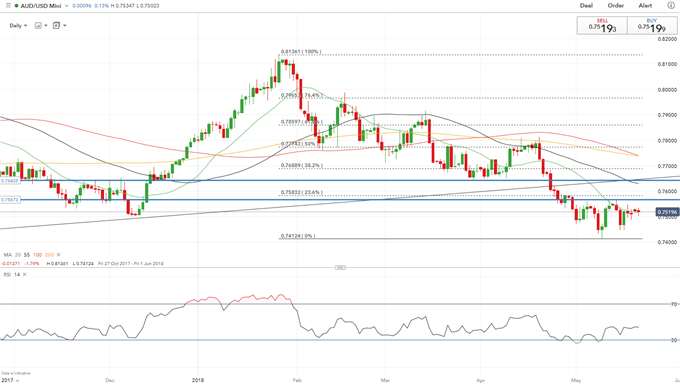
Task: Remove the MA indicator with its X
Action: pos(59,255)
